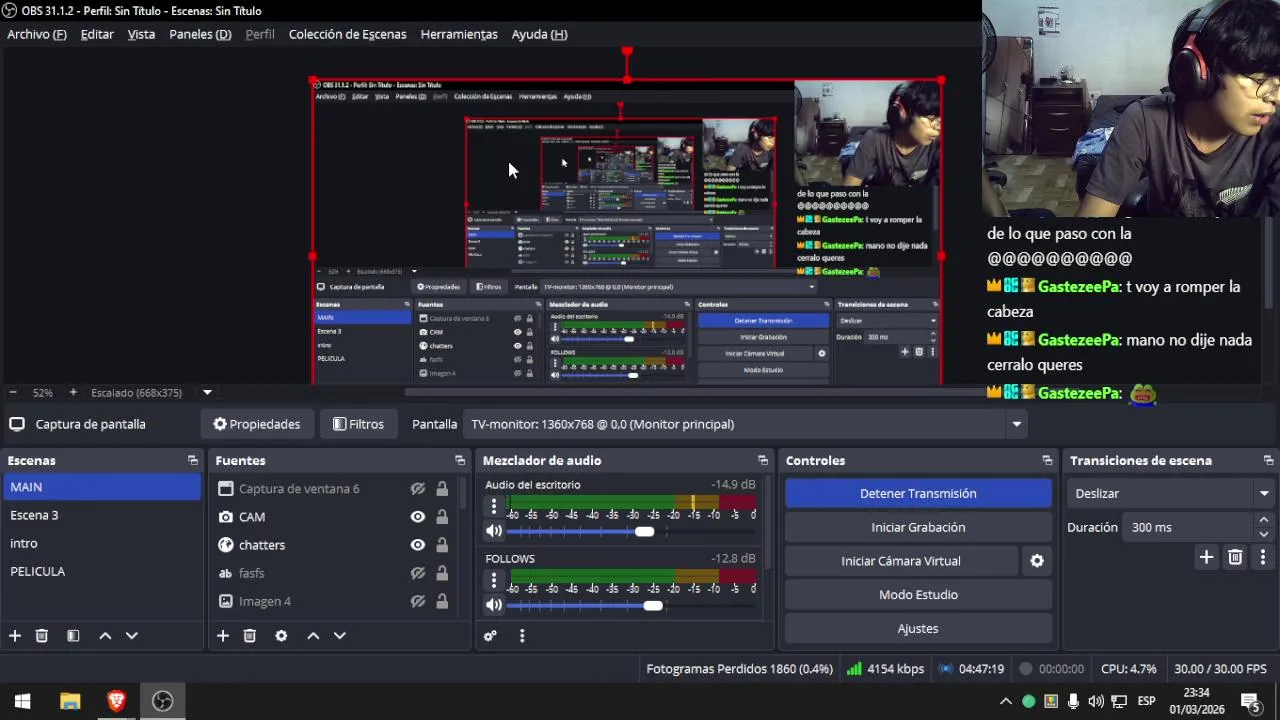Open Editar menu
This screenshot has height=720, width=1280.
(x=97, y=34)
